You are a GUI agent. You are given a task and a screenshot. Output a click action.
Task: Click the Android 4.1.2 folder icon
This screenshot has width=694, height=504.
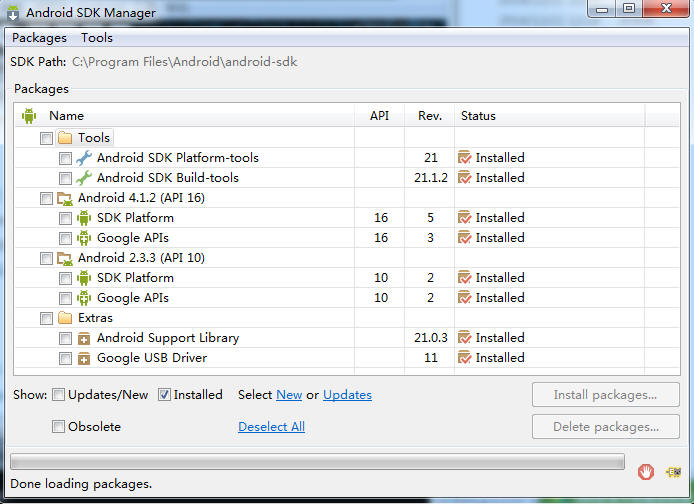tap(65, 199)
